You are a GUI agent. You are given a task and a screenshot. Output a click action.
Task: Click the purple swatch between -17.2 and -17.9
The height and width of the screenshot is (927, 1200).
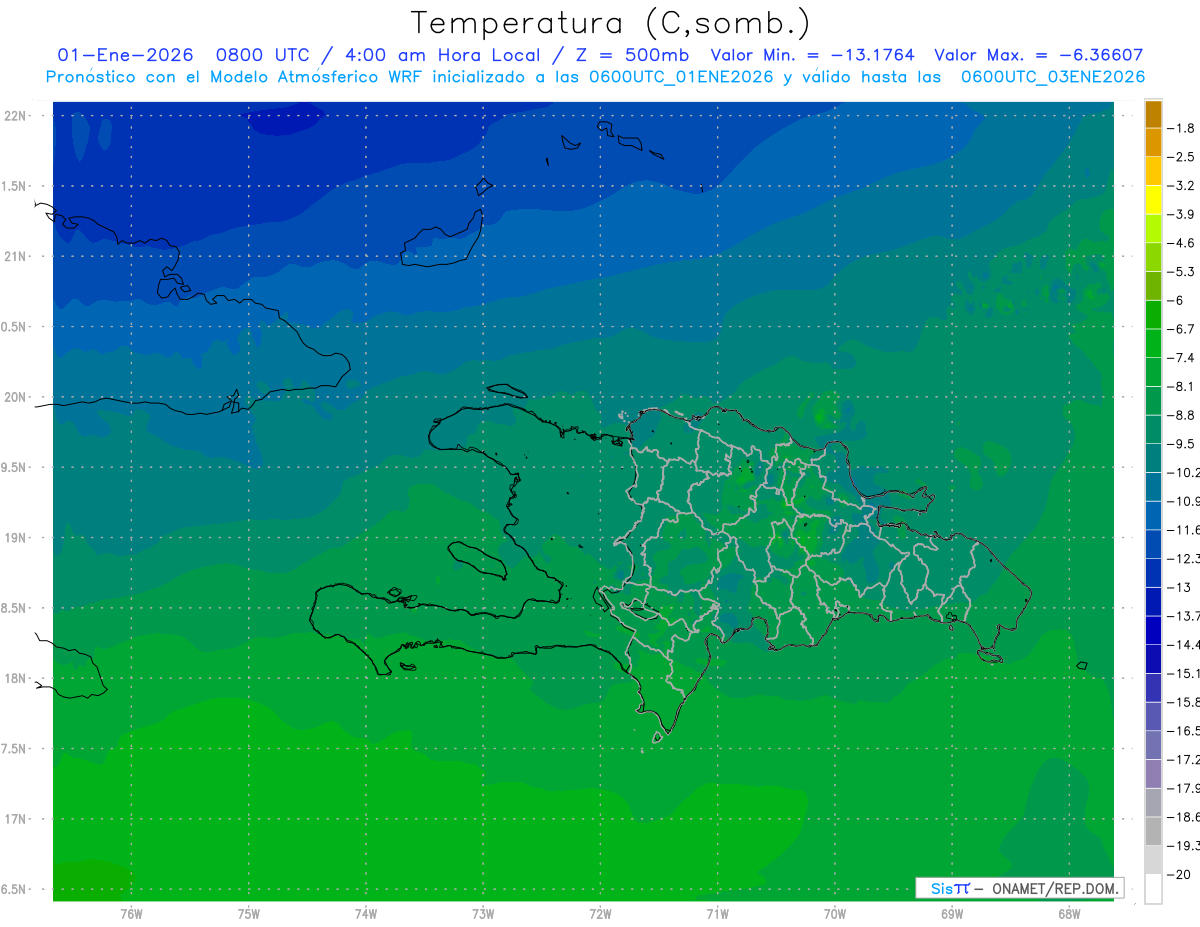coord(1153,773)
